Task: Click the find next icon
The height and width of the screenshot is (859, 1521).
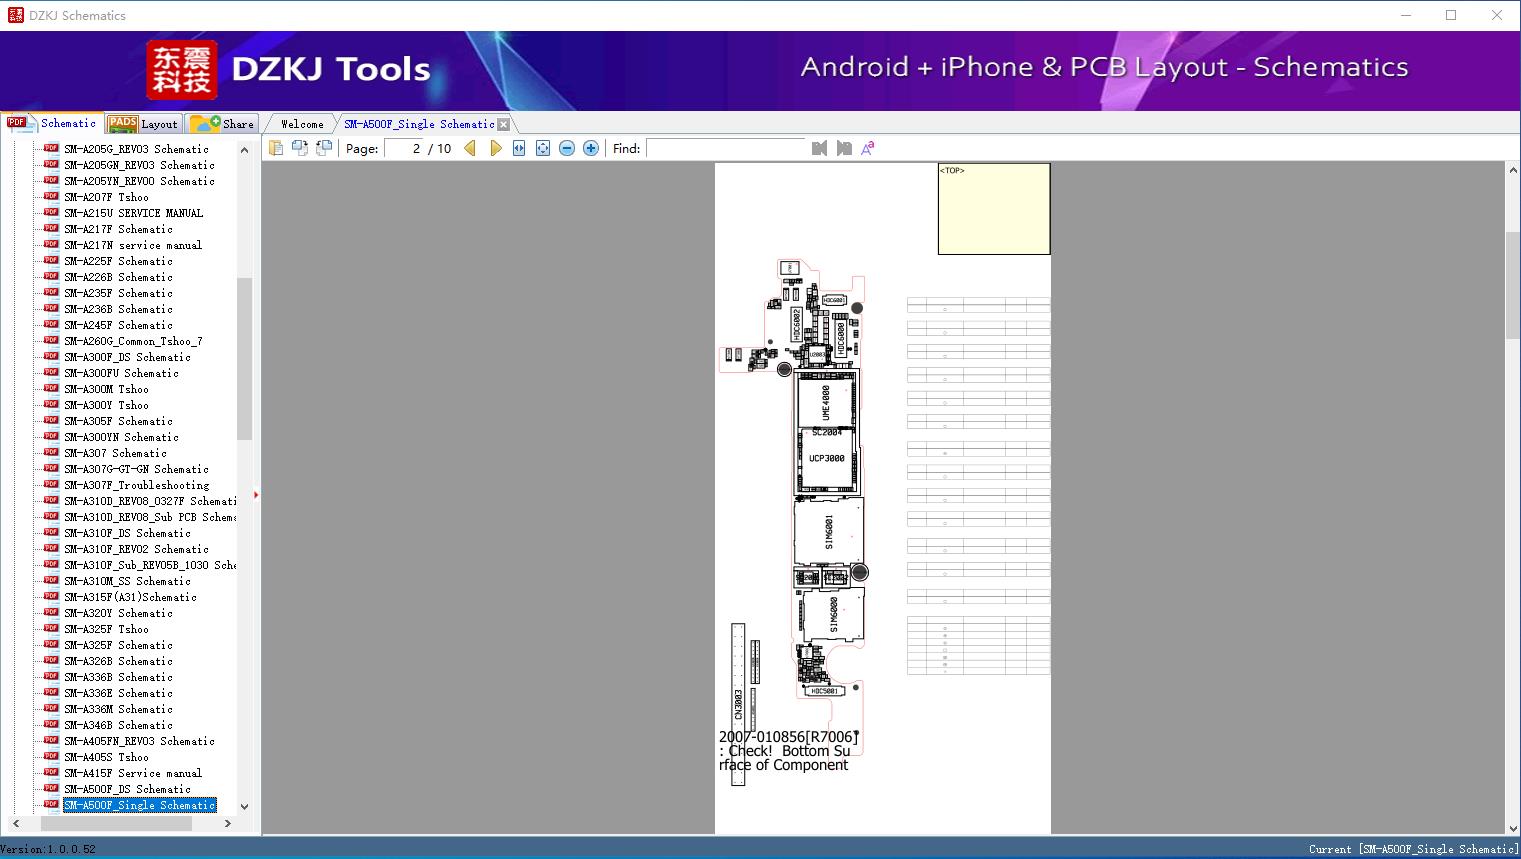Action: click(x=844, y=148)
